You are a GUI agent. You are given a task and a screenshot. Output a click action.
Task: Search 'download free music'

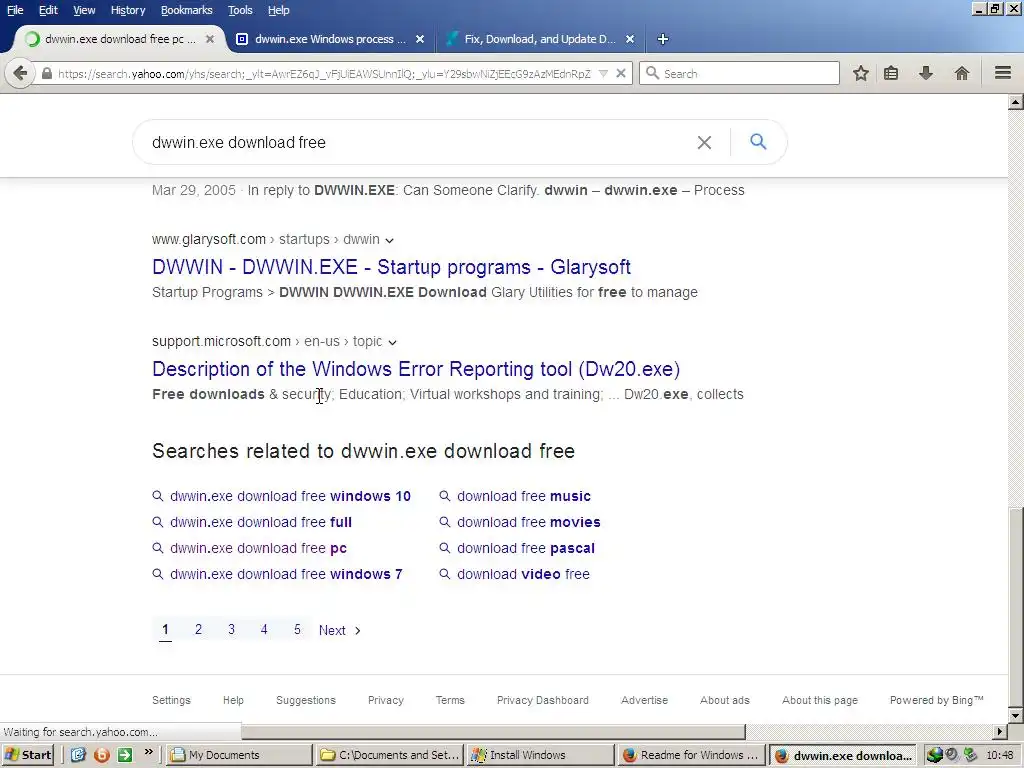[x=524, y=496]
